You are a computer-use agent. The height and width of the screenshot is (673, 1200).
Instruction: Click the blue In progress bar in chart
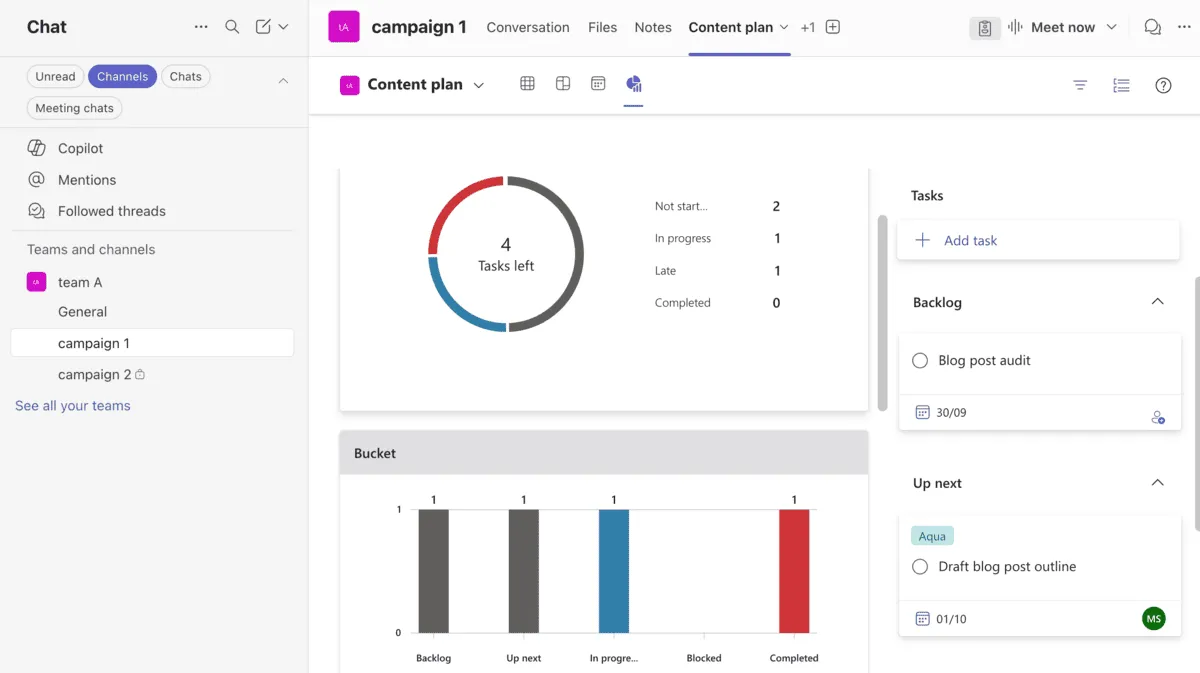[614, 571]
